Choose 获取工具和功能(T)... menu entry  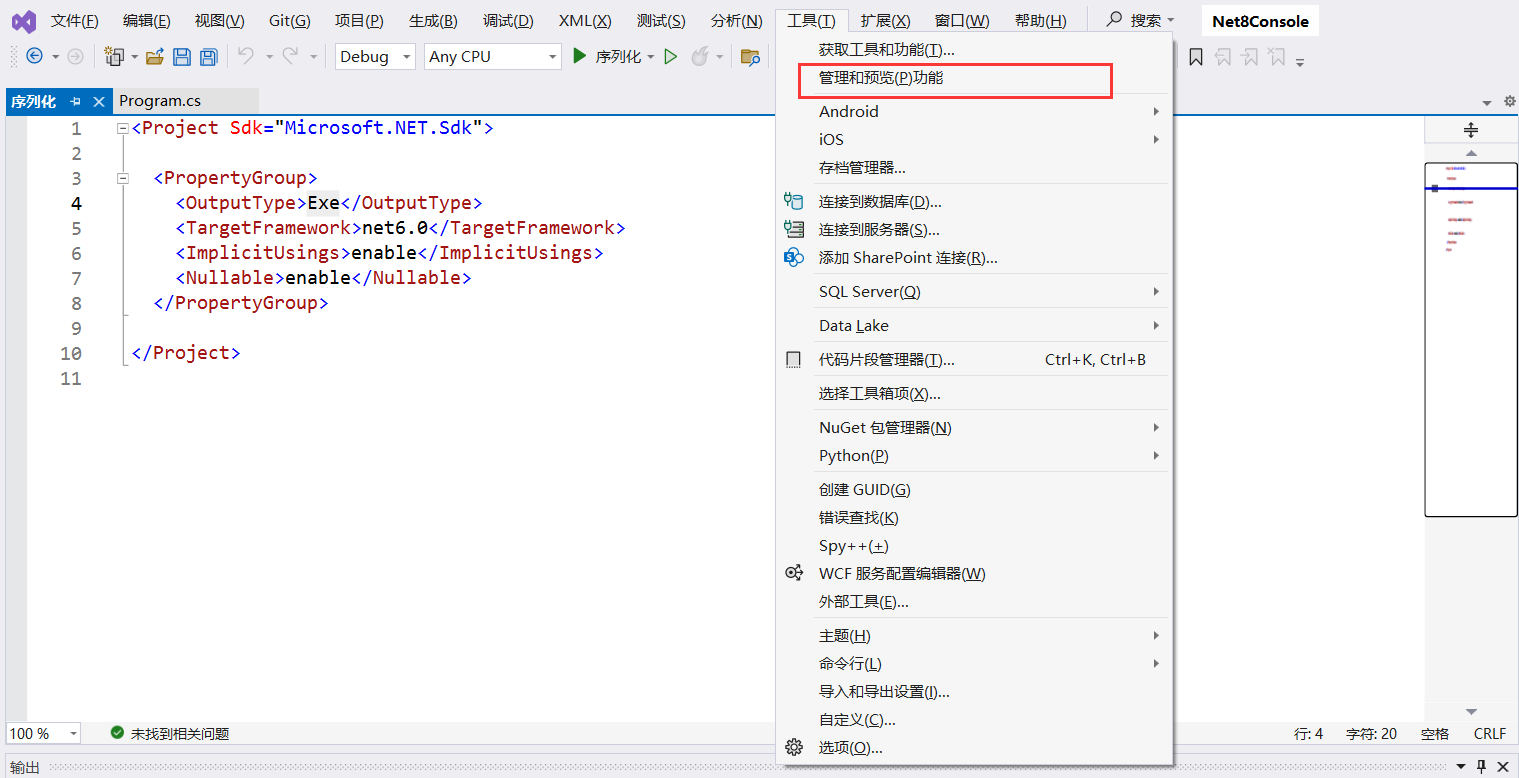[x=974, y=49]
